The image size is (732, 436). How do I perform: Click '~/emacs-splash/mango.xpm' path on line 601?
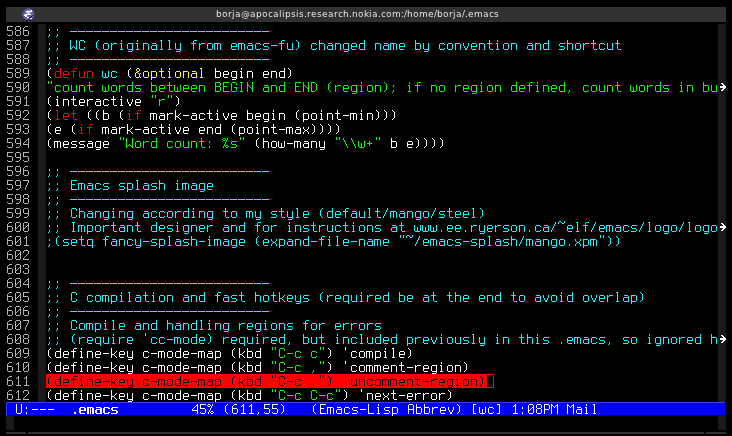click(x=502, y=242)
